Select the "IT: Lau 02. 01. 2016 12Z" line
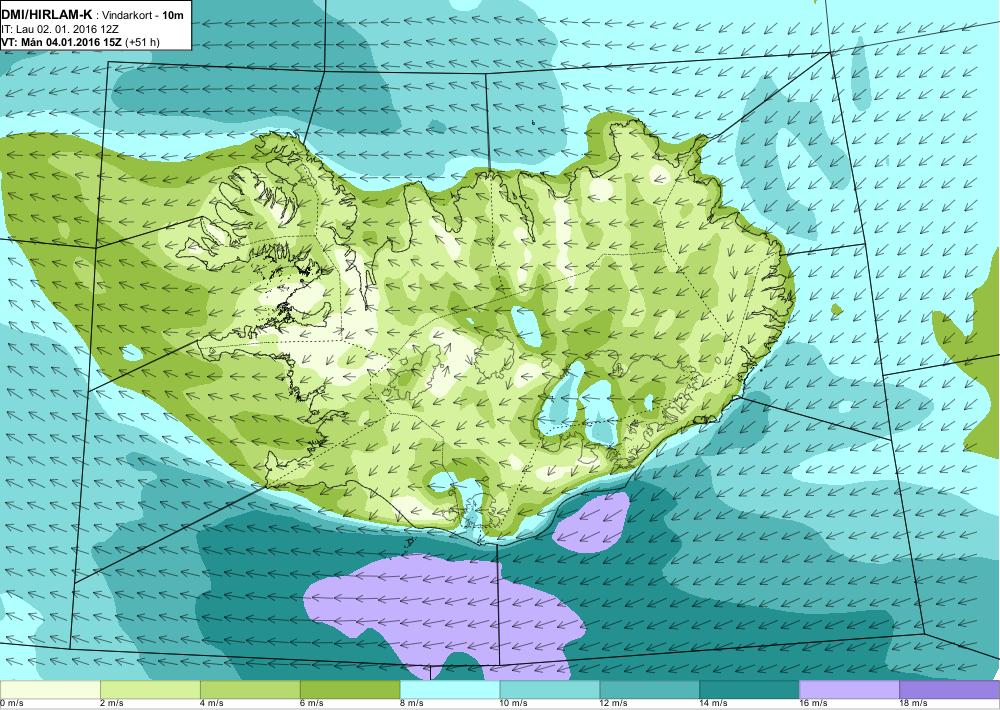Screen dimensions: 1000x710 click(61, 29)
